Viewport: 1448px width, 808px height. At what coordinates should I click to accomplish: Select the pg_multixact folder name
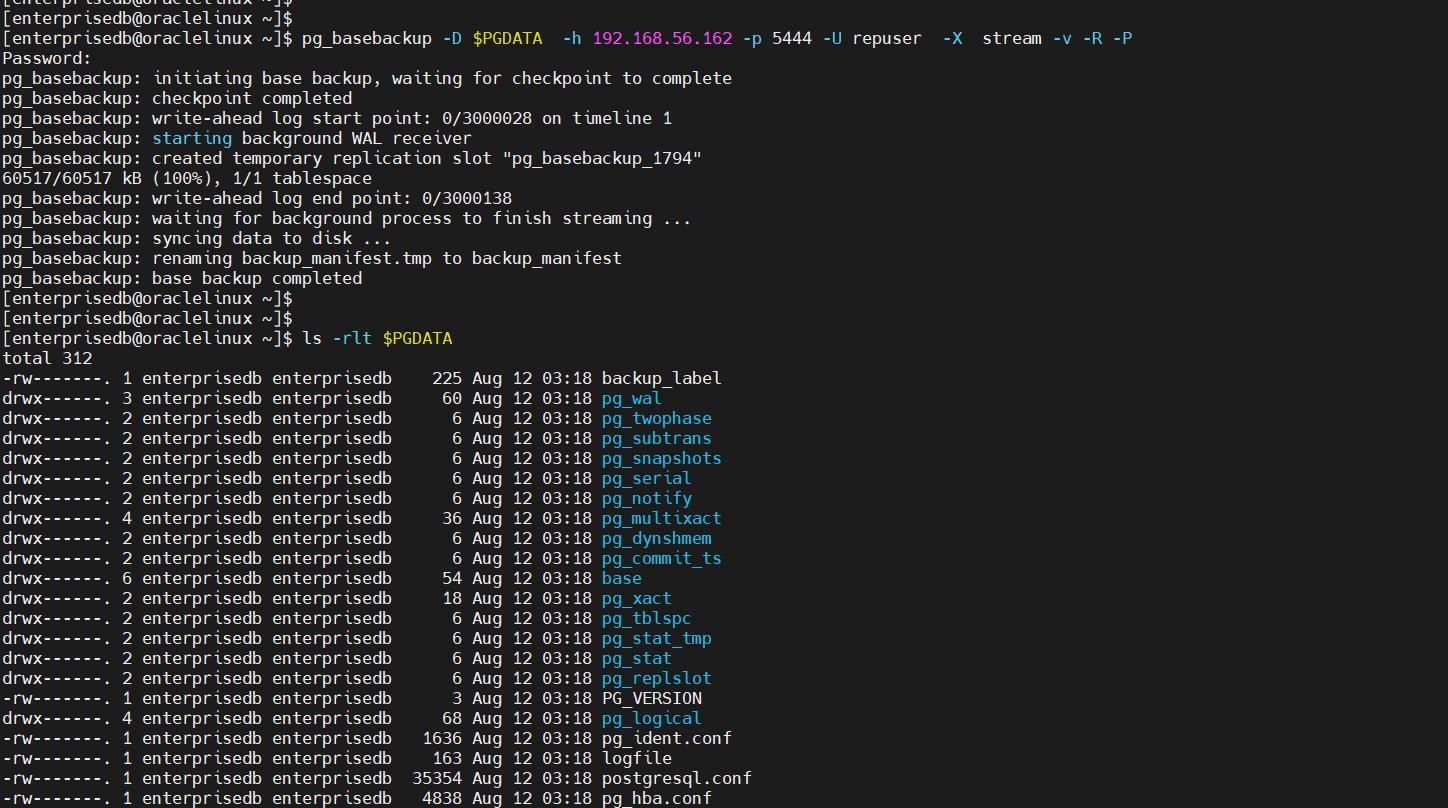pos(660,518)
